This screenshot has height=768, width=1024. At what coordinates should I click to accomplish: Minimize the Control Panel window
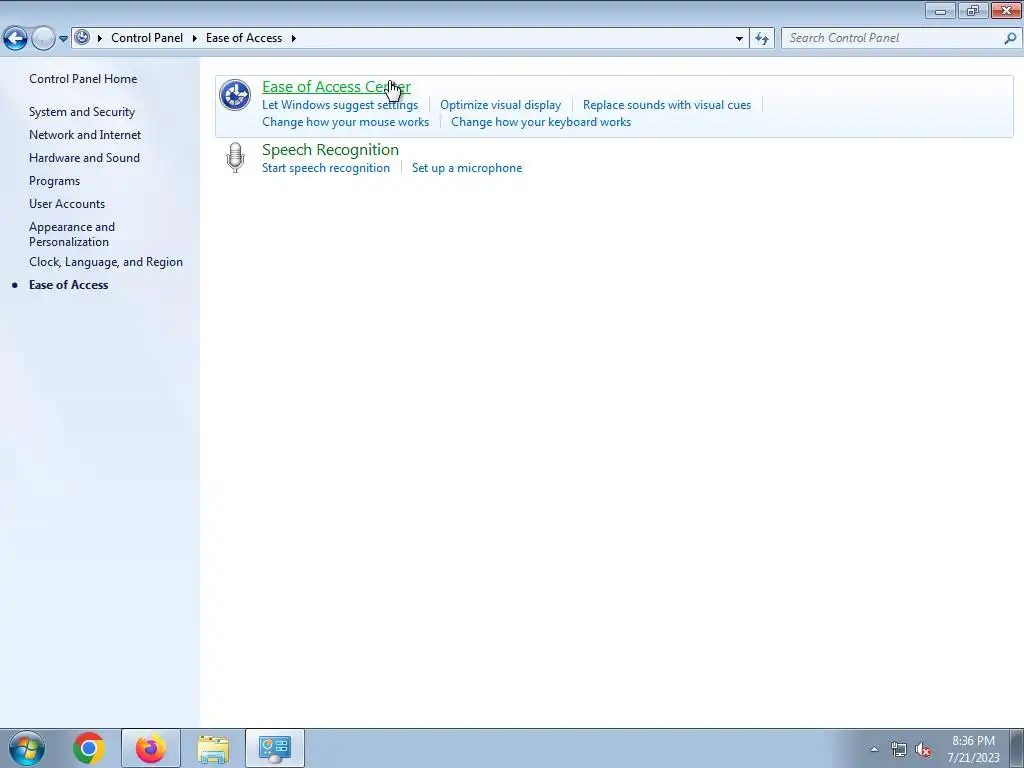pos(940,10)
